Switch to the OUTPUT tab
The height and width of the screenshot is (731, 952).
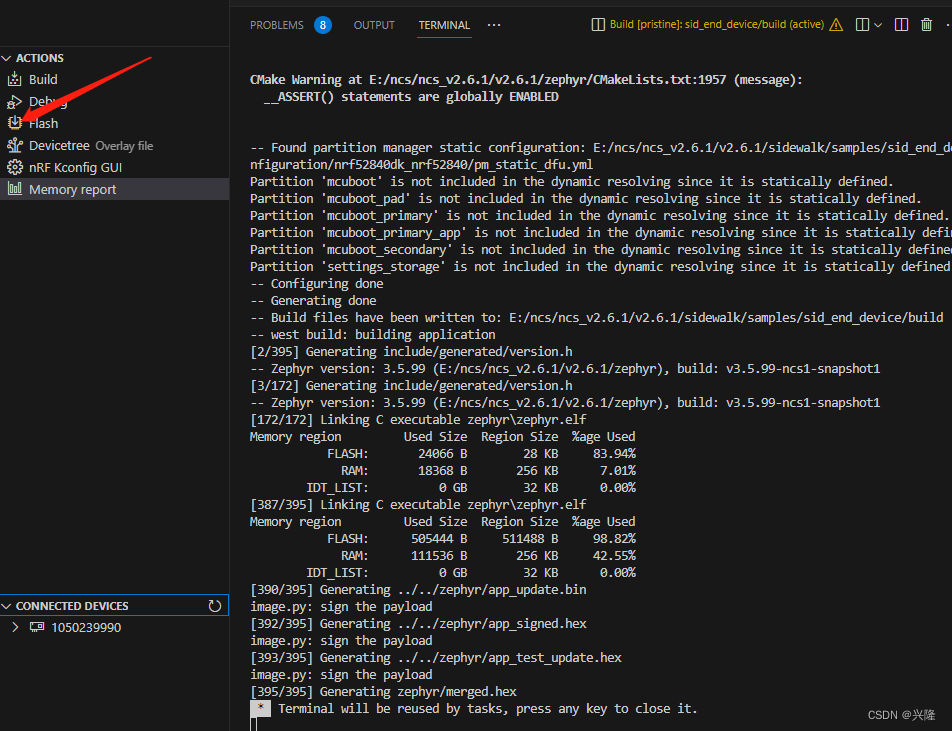tap(374, 25)
